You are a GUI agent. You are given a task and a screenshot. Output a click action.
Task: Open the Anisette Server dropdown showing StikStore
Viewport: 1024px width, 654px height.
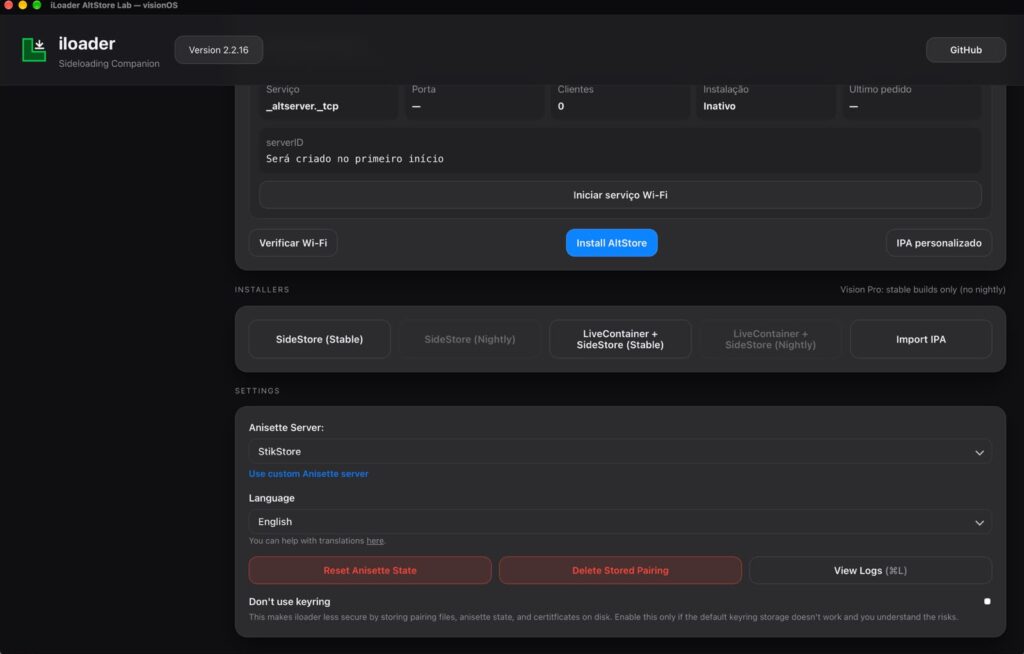click(620, 451)
